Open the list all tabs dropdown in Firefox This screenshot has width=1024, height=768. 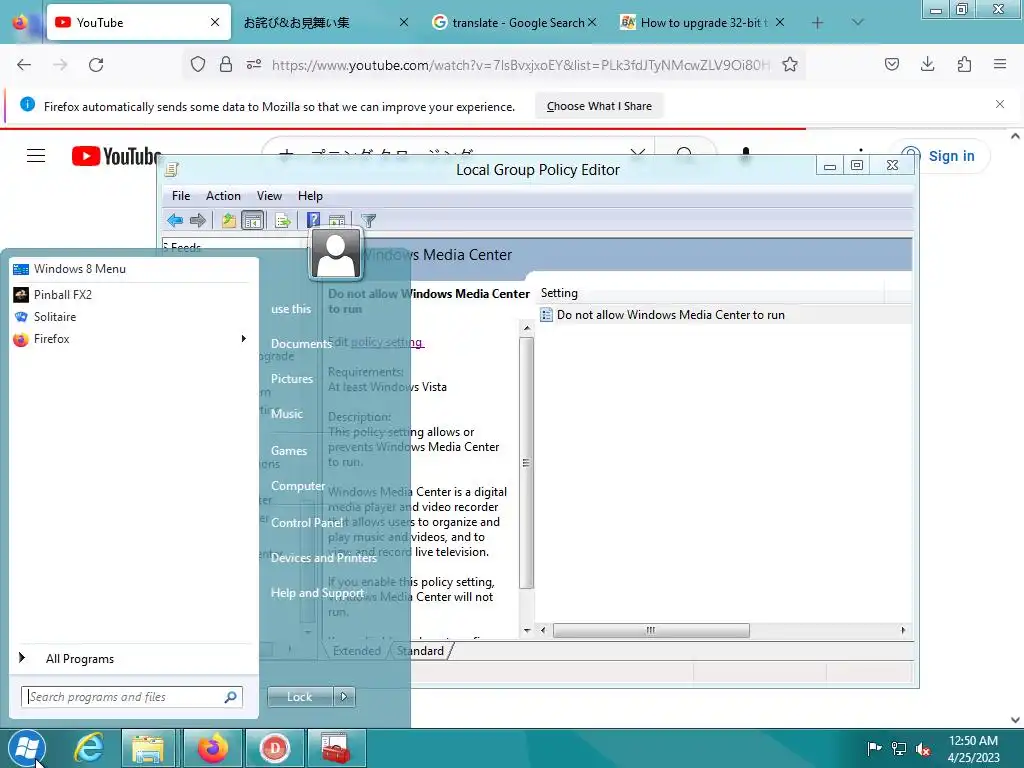click(857, 22)
